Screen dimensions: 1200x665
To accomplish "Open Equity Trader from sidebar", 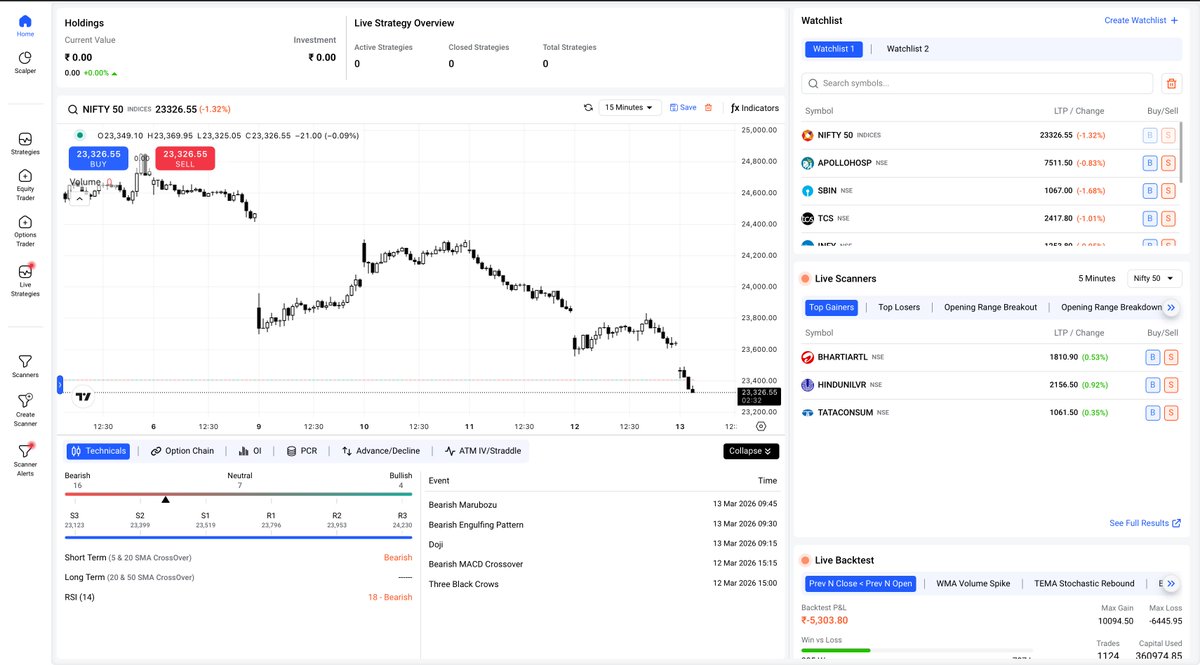I will pos(25,185).
